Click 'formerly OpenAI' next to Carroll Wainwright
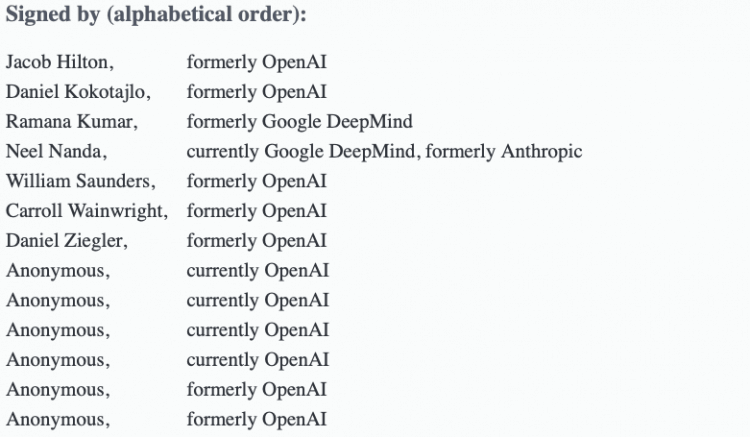This screenshot has height=437, width=750. click(257, 211)
